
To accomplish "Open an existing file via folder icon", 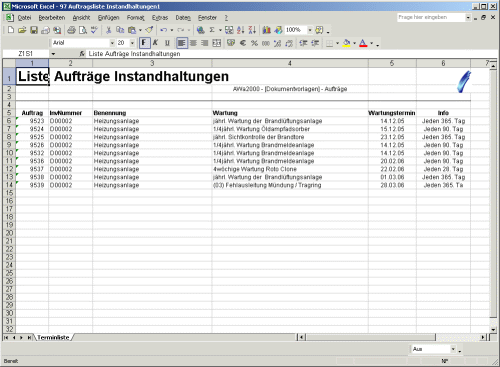I will tap(22, 30).
